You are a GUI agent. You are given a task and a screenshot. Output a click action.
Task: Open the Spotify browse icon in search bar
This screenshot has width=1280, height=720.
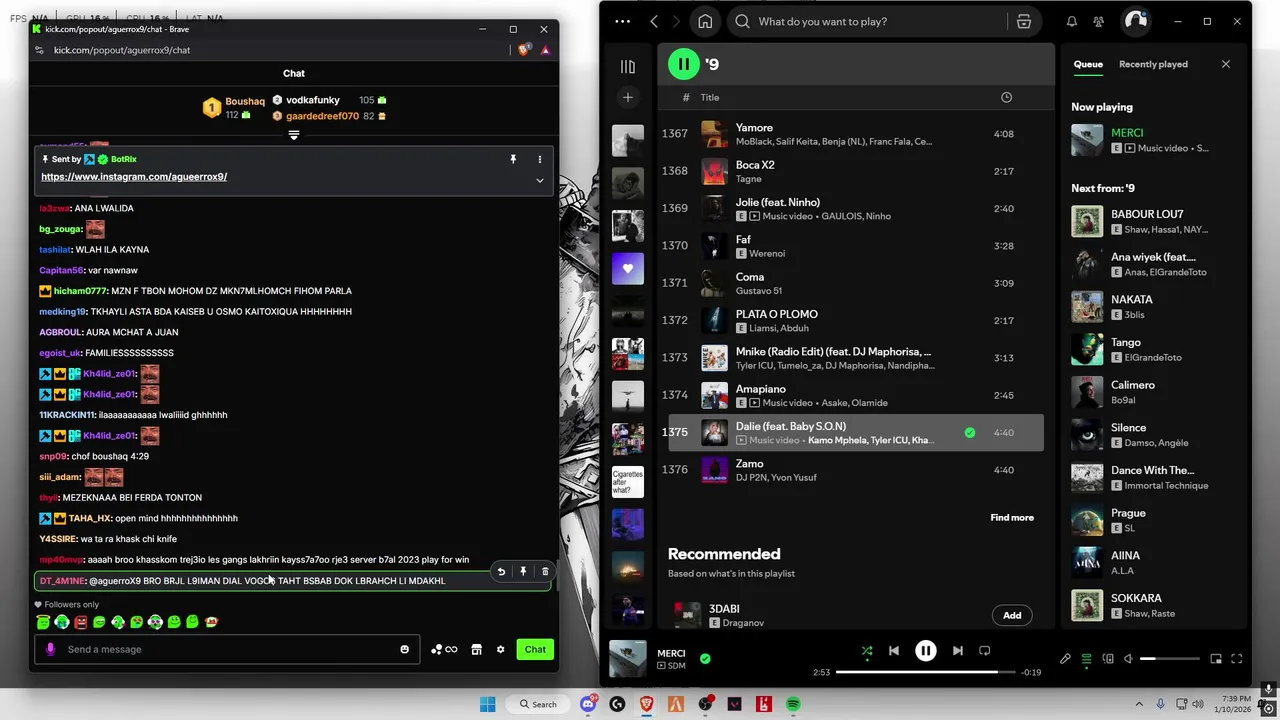pyautogui.click(x=1023, y=21)
